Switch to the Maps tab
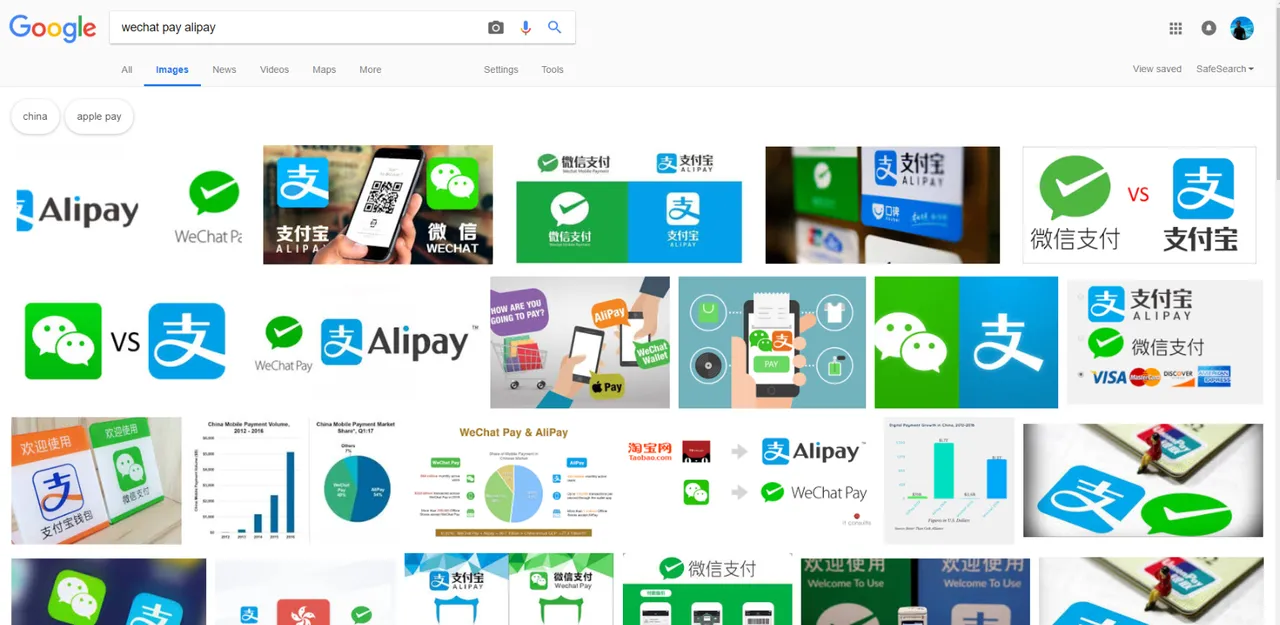This screenshot has width=1280, height=625. pos(324,70)
